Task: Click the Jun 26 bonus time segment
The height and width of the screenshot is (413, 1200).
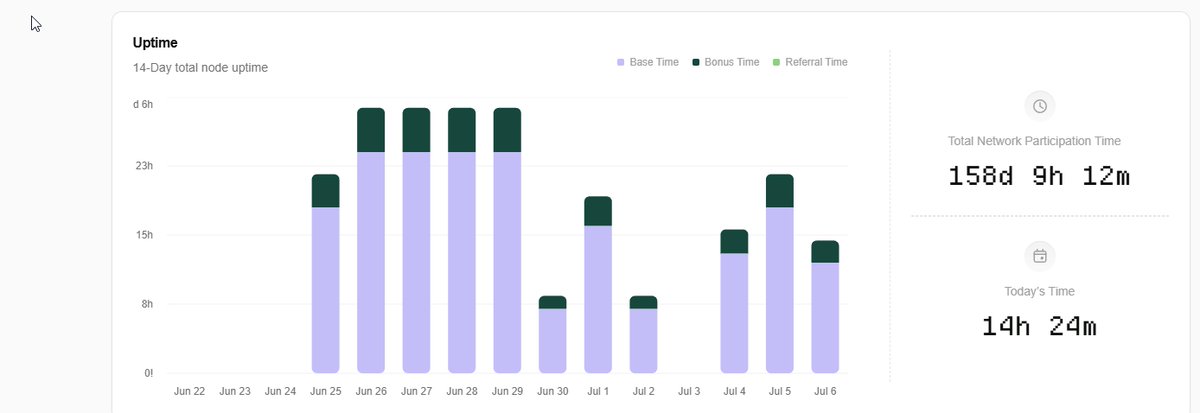Action: point(371,130)
